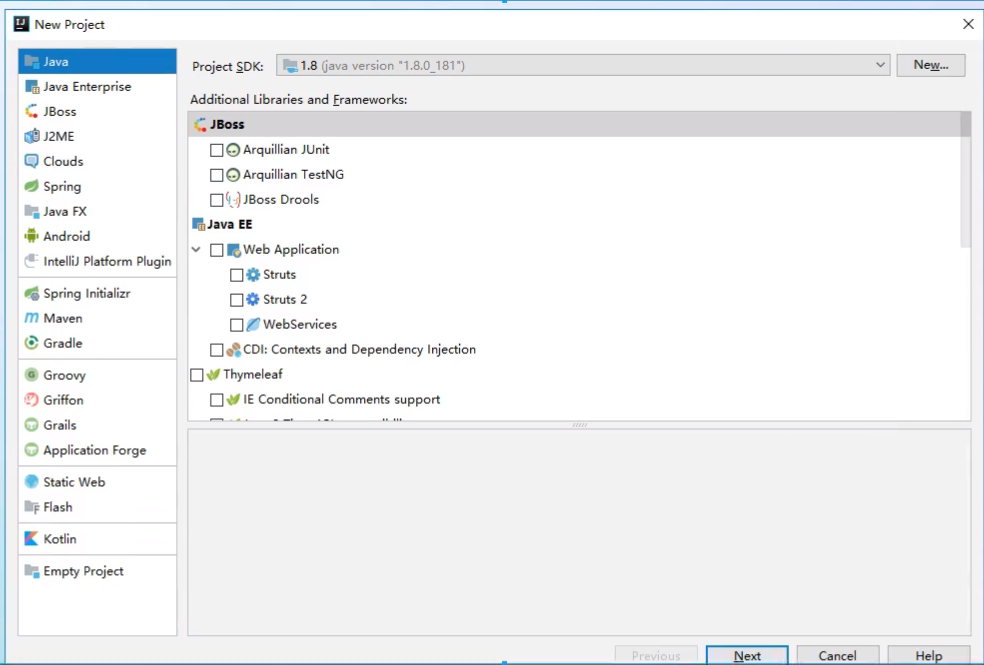Choose the Empty Project option
Image resolution: width=984 pixels, height=665 pixels.
click(97, 571)
